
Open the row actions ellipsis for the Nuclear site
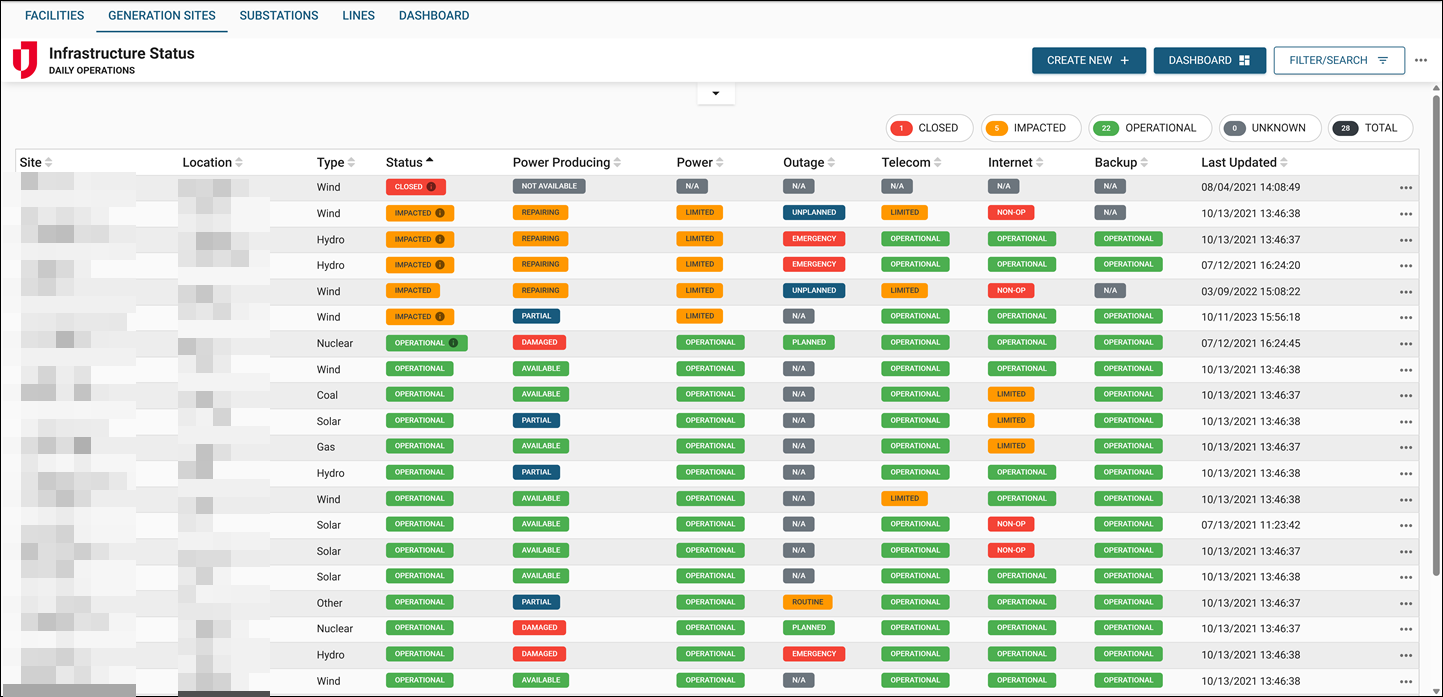click(x=1406, y=342)
